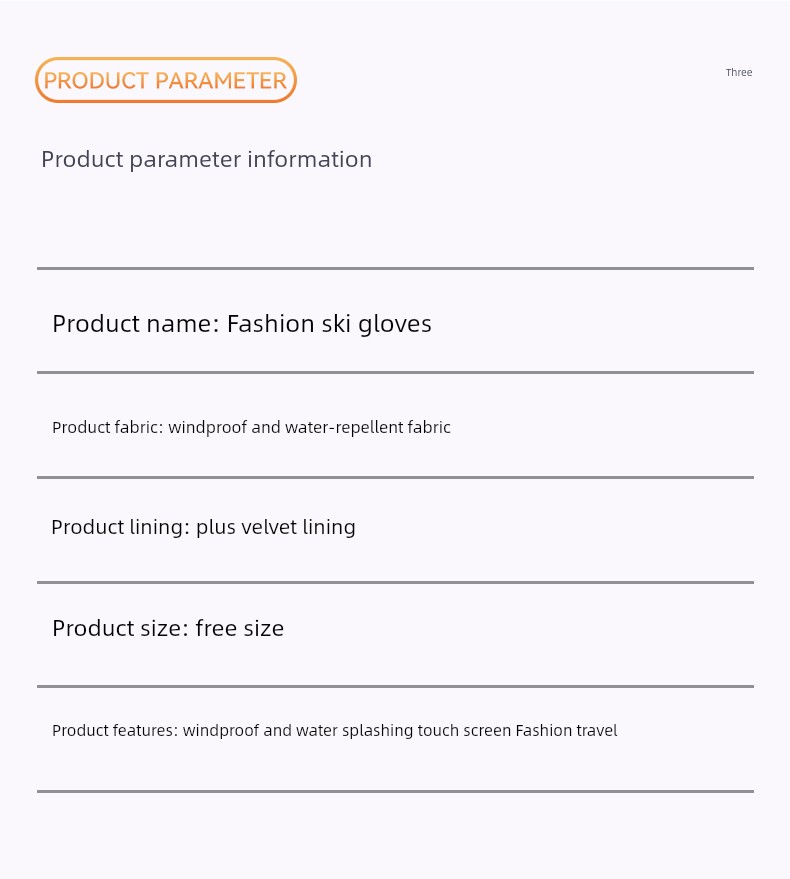Click the "Product size:" label

tap(121, 628)
